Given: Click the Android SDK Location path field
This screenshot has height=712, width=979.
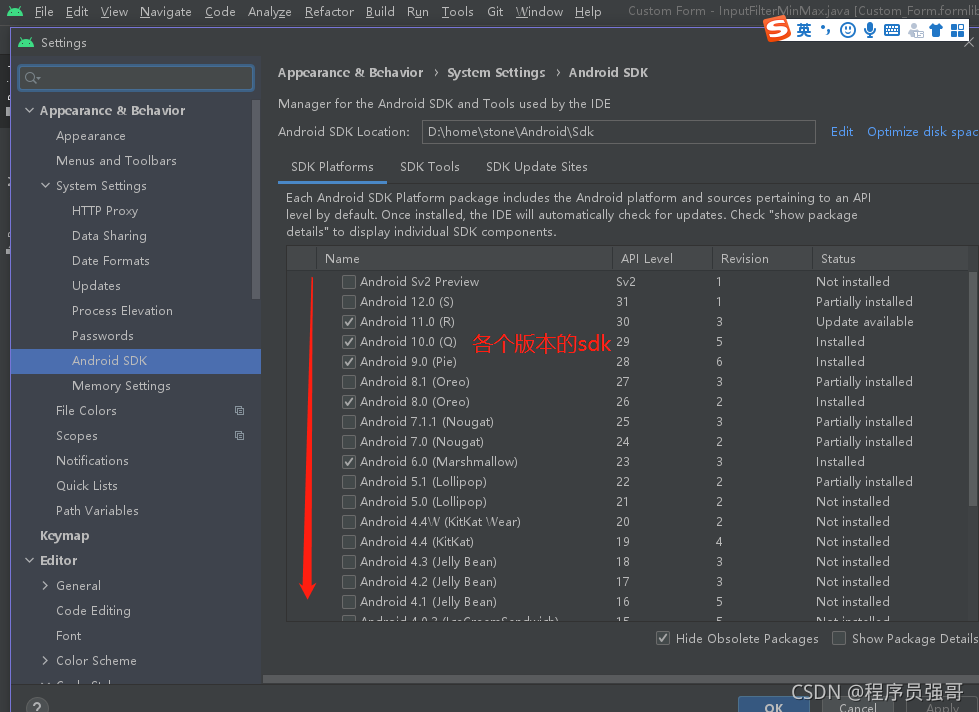Looking at the screenshot, I should point(619,132).
